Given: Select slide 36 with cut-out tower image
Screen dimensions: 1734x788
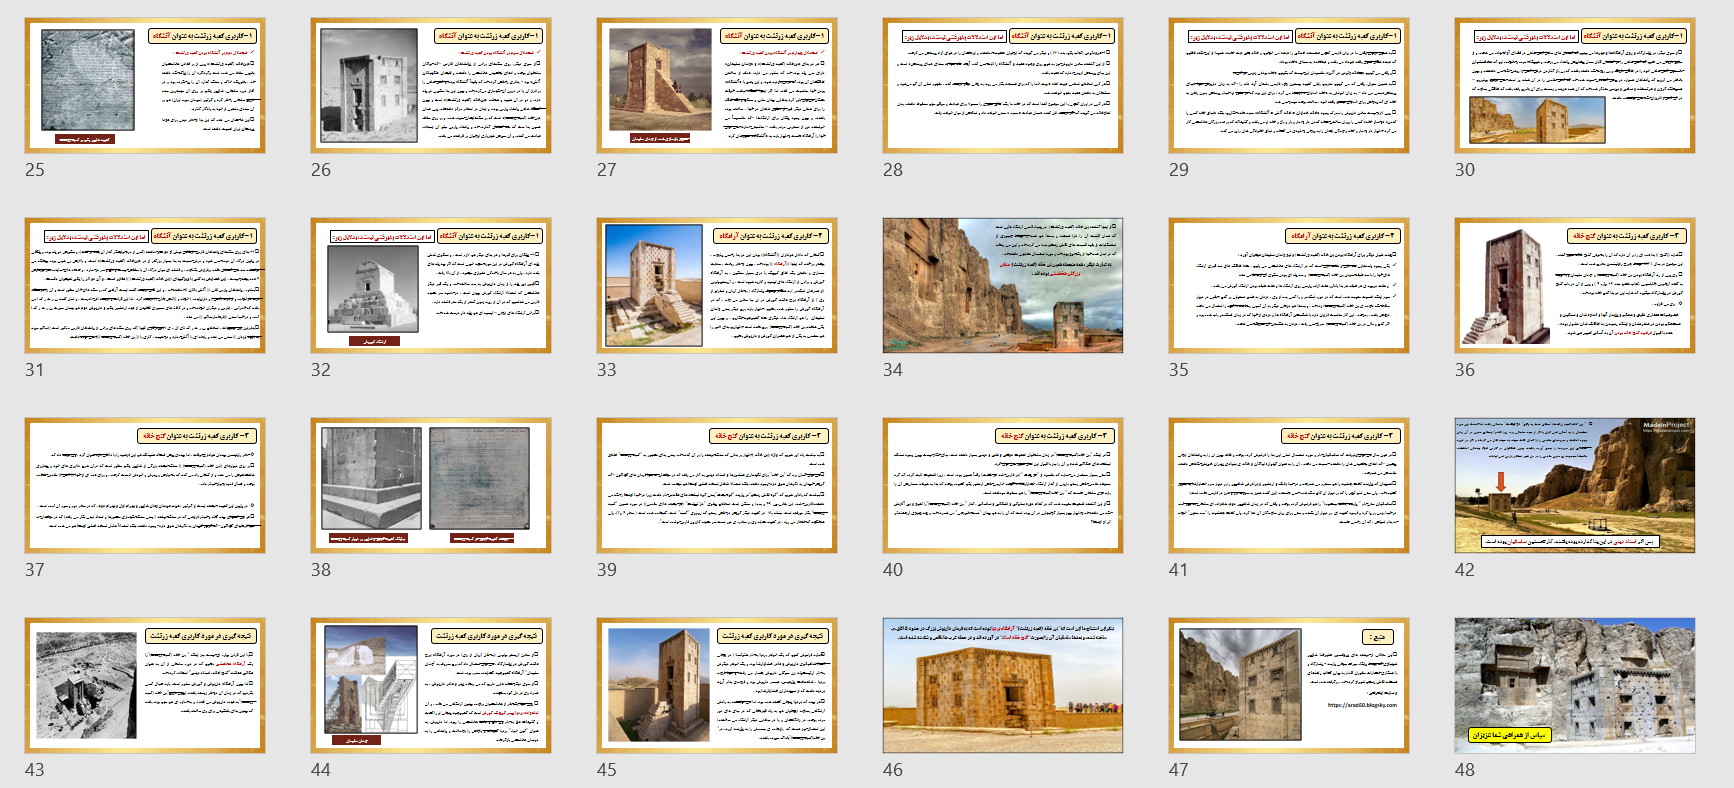Looking at the screenshot, I should click(1575, 286).
